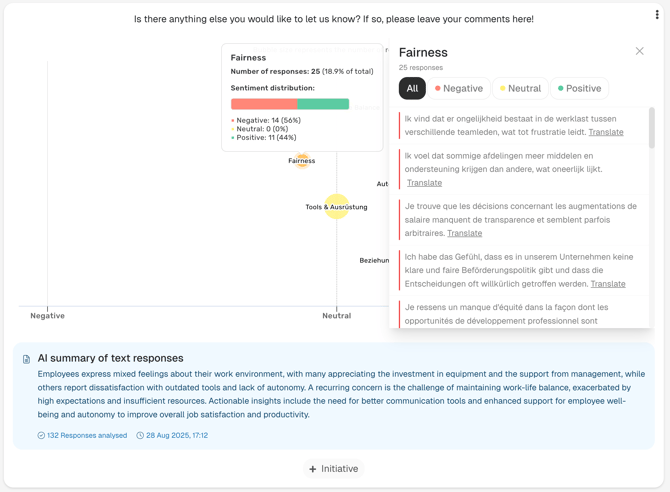
Task: Translate the French salary response
Action: [464, 233]
